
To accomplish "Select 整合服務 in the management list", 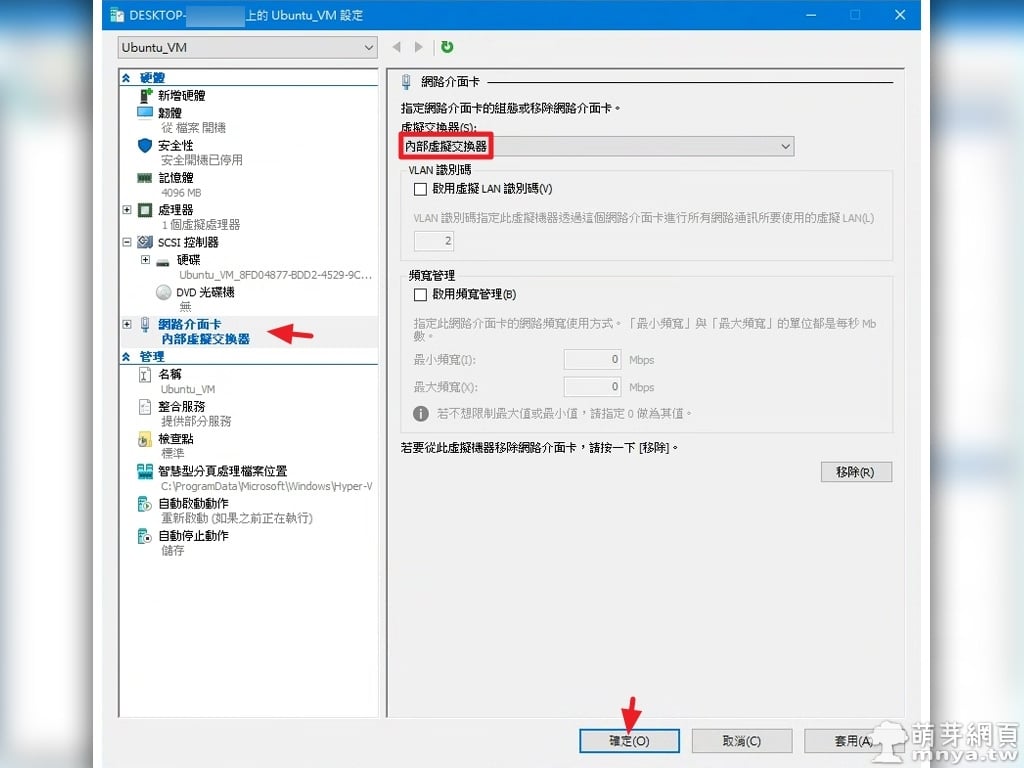I will 182,407.
